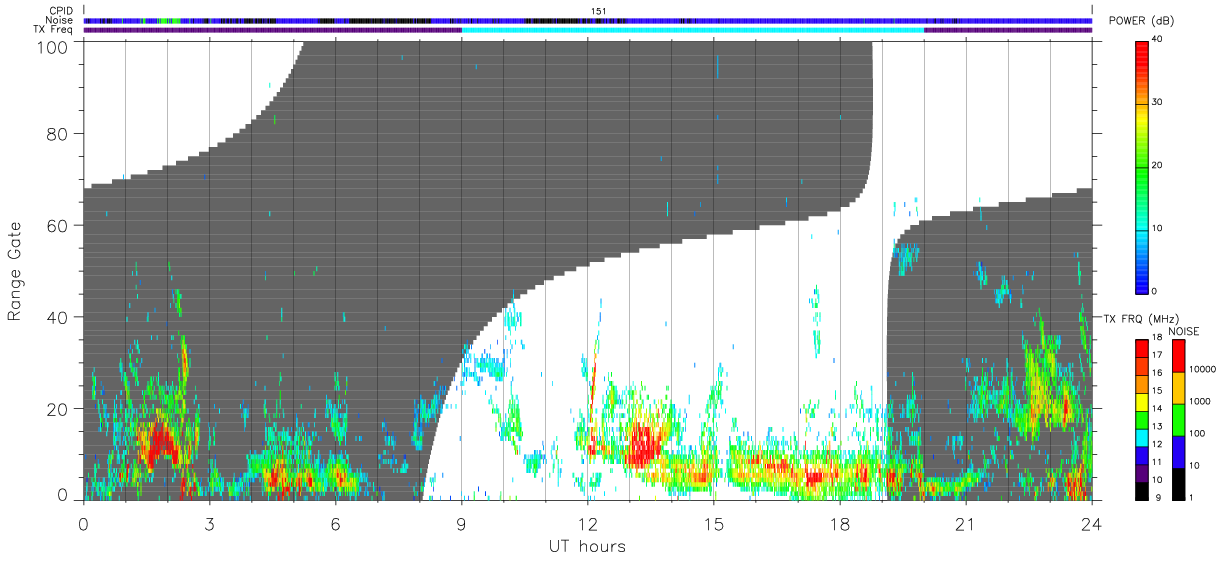This screenshot has height=567, width=1228.
Task: Pick the blue swatch in the NOISE legend
Action: coord(1178,452)
